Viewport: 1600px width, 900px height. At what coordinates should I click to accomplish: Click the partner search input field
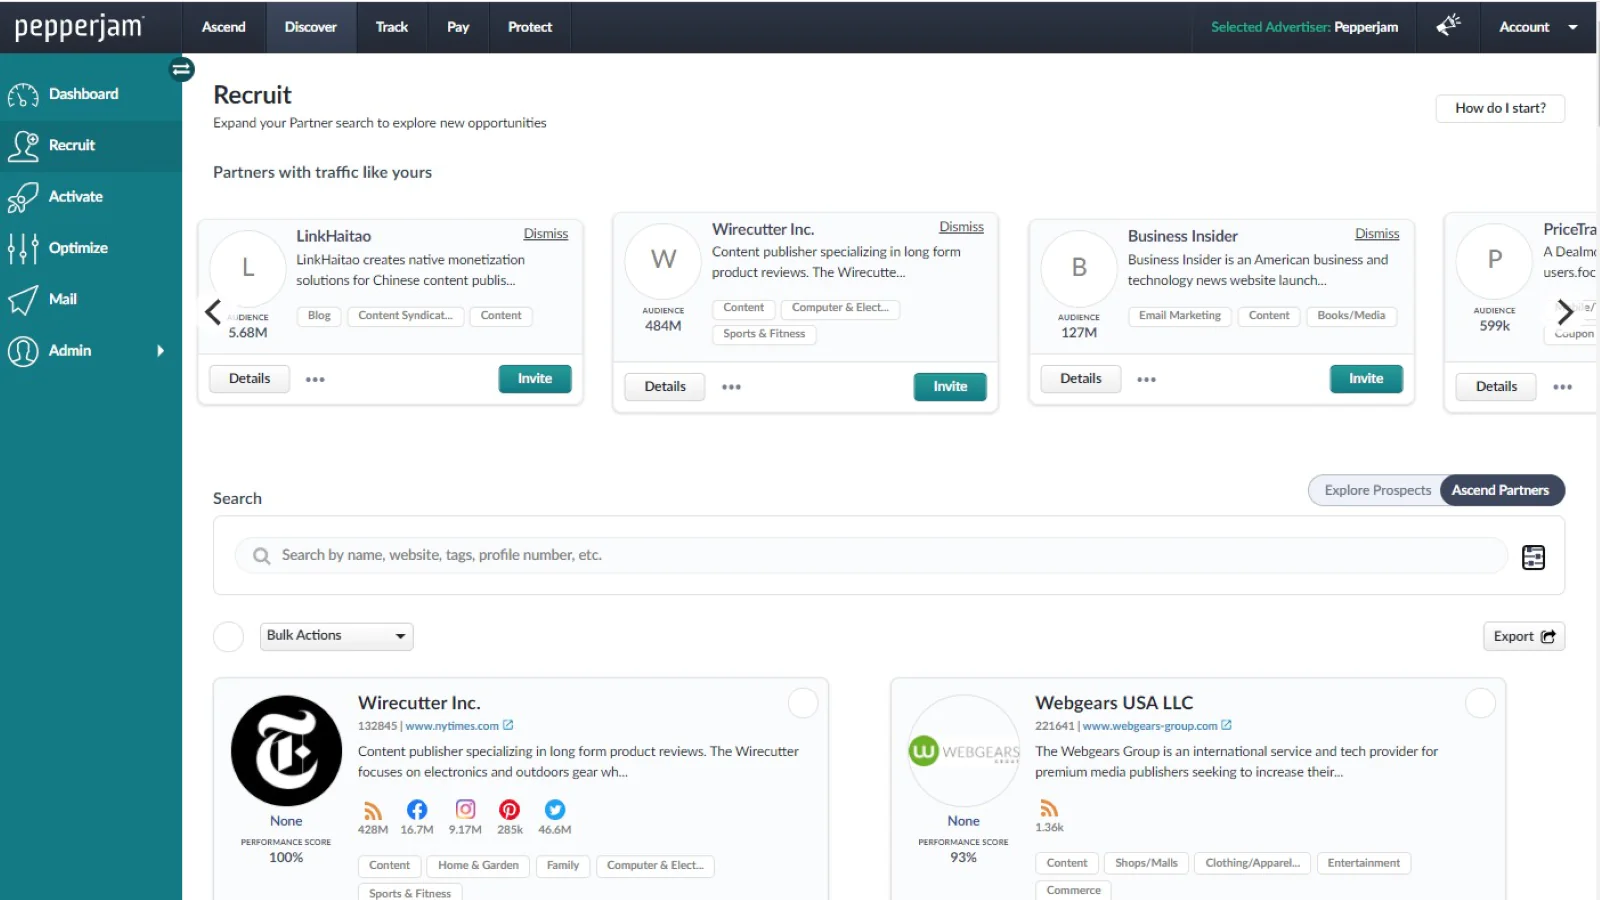[x=880, y=555]
